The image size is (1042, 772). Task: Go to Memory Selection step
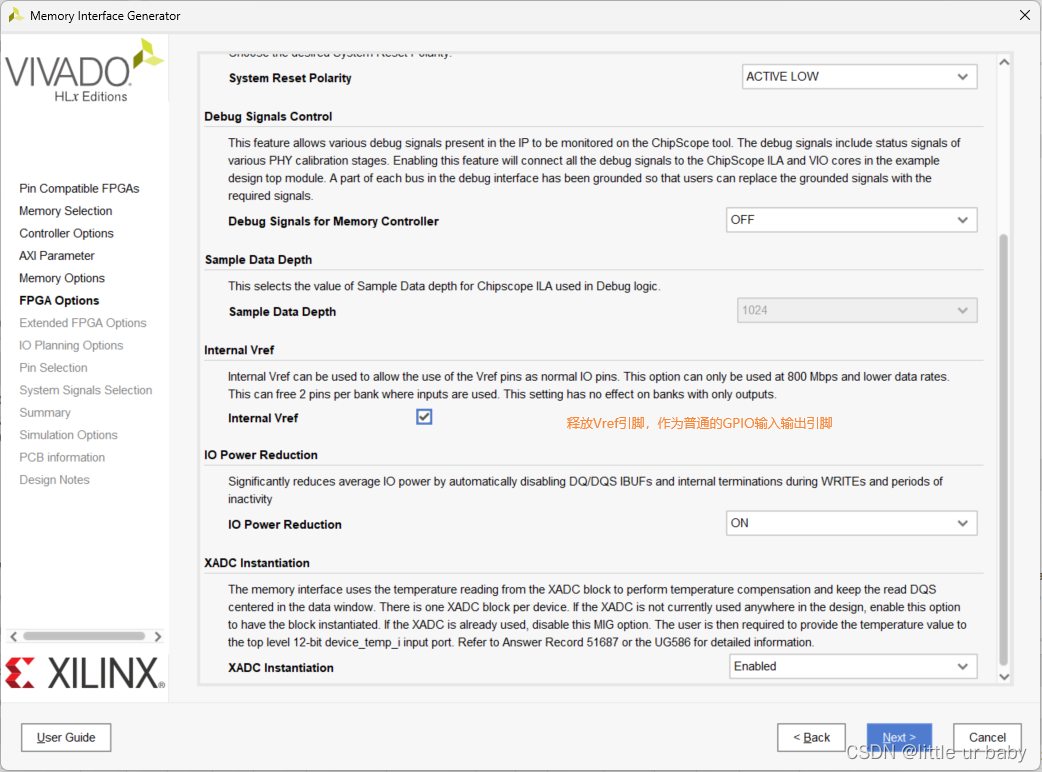coord(66,211)
